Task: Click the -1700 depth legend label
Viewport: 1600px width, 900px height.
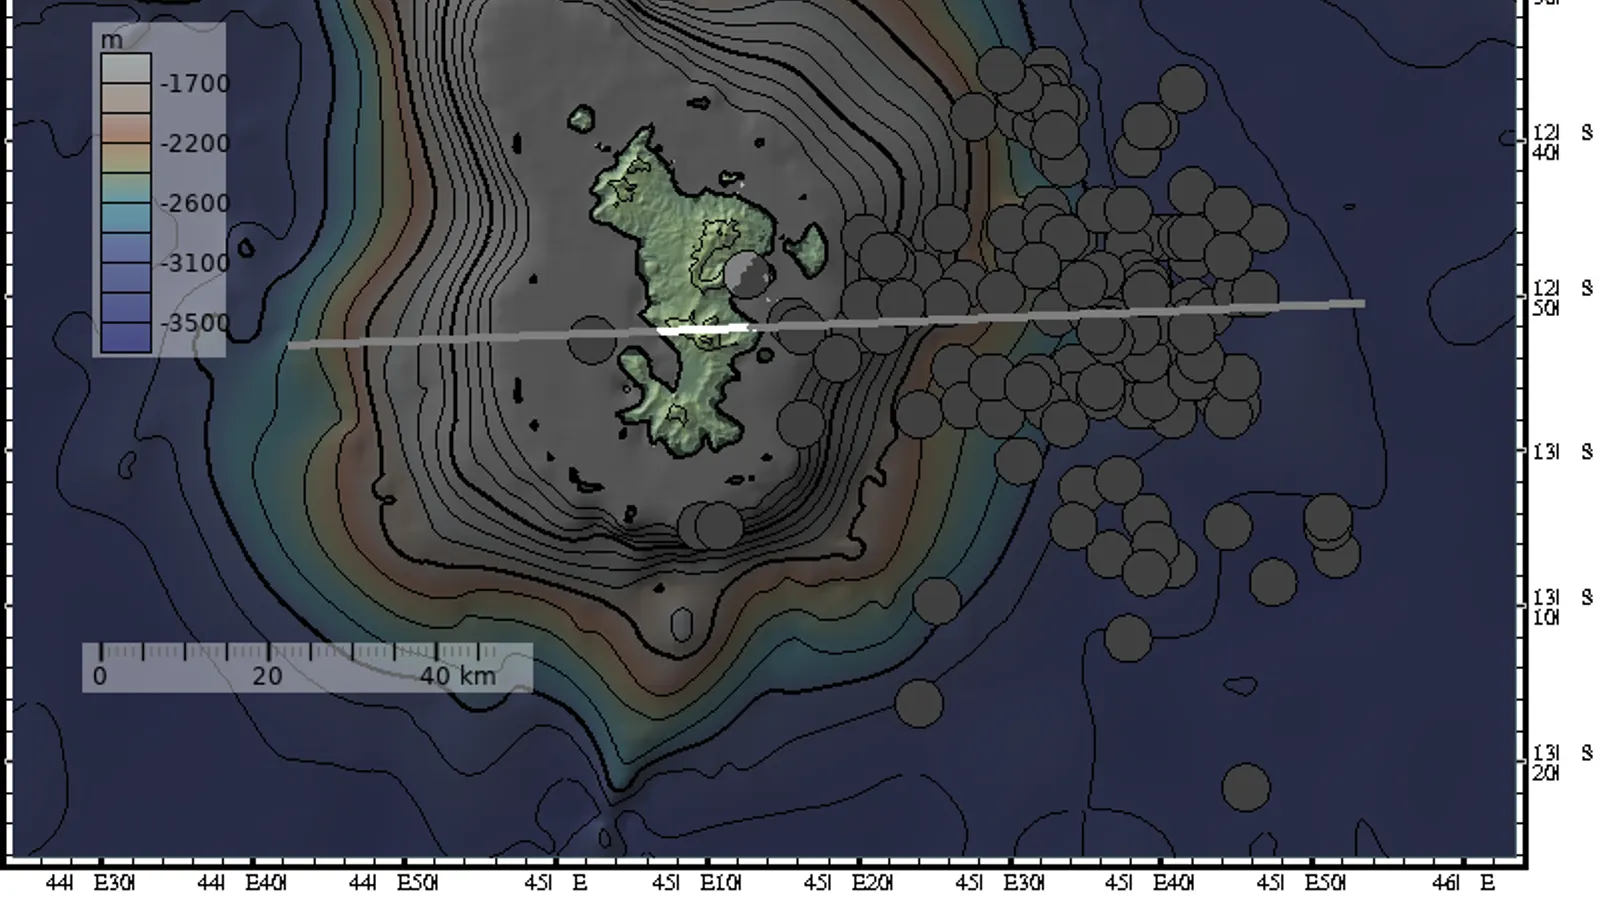Action: pyautogui.click(x=195, y=84)
